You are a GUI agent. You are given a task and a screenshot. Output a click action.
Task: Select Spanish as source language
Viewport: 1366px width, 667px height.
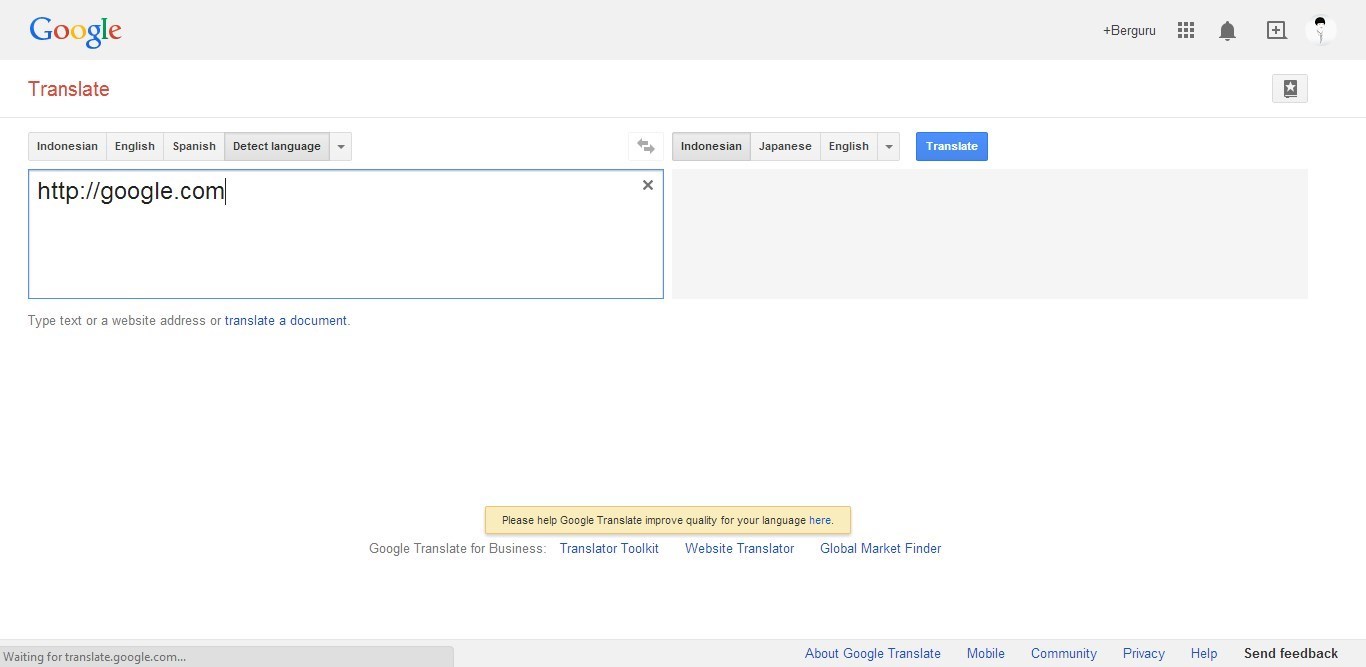pos(194,147)
